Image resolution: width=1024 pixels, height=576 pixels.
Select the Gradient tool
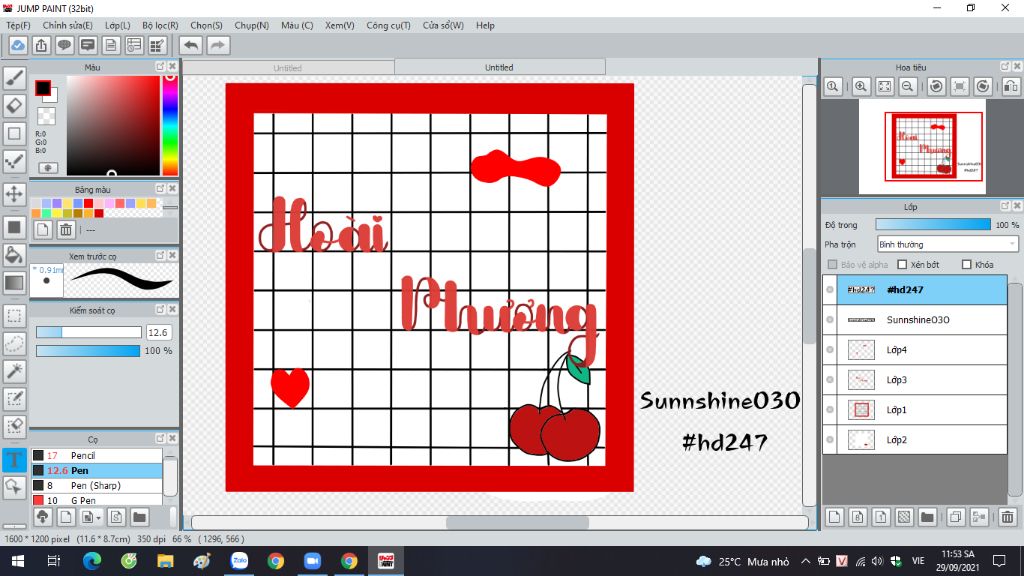point(14,283)
